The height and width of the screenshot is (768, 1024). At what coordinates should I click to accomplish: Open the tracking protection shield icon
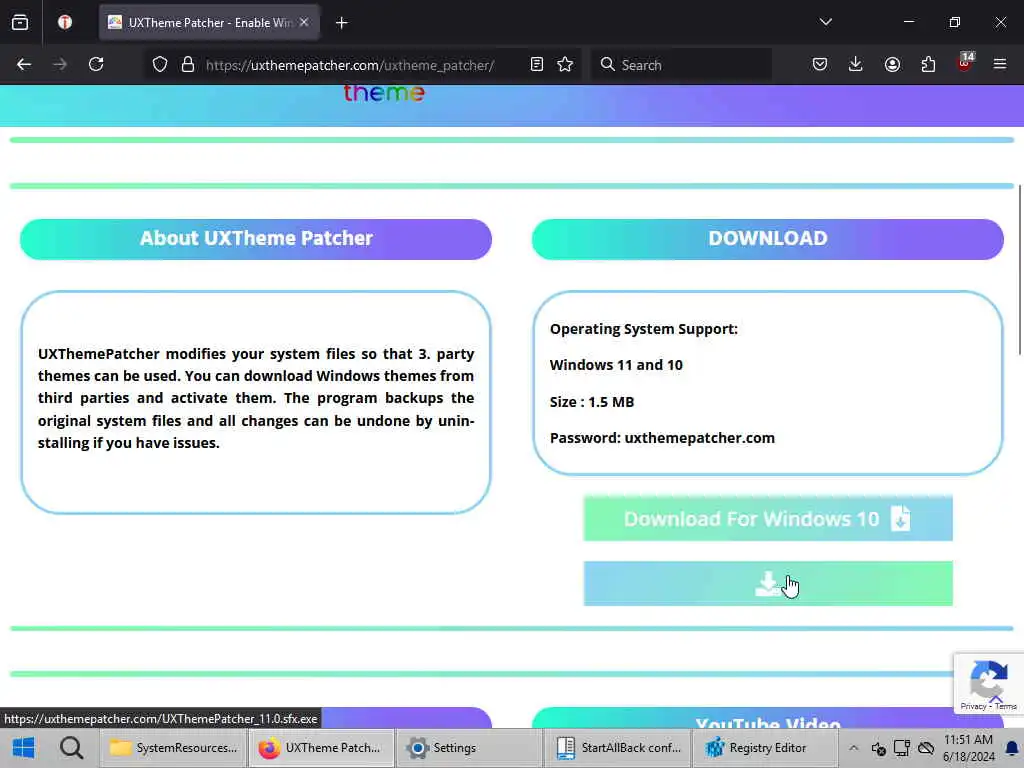click(x=160, y=65)
